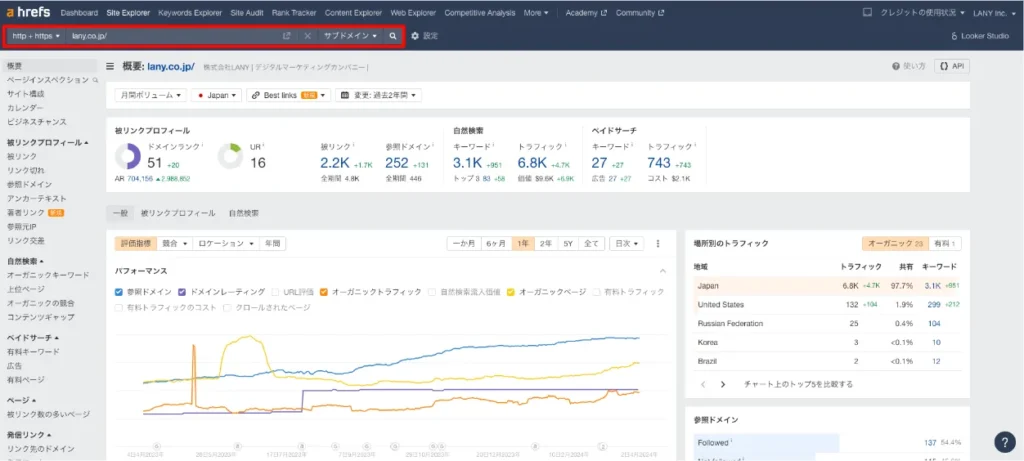Open Japan country dropdown
Viewport: 1024px width, 461px height.
coord(217,95)
